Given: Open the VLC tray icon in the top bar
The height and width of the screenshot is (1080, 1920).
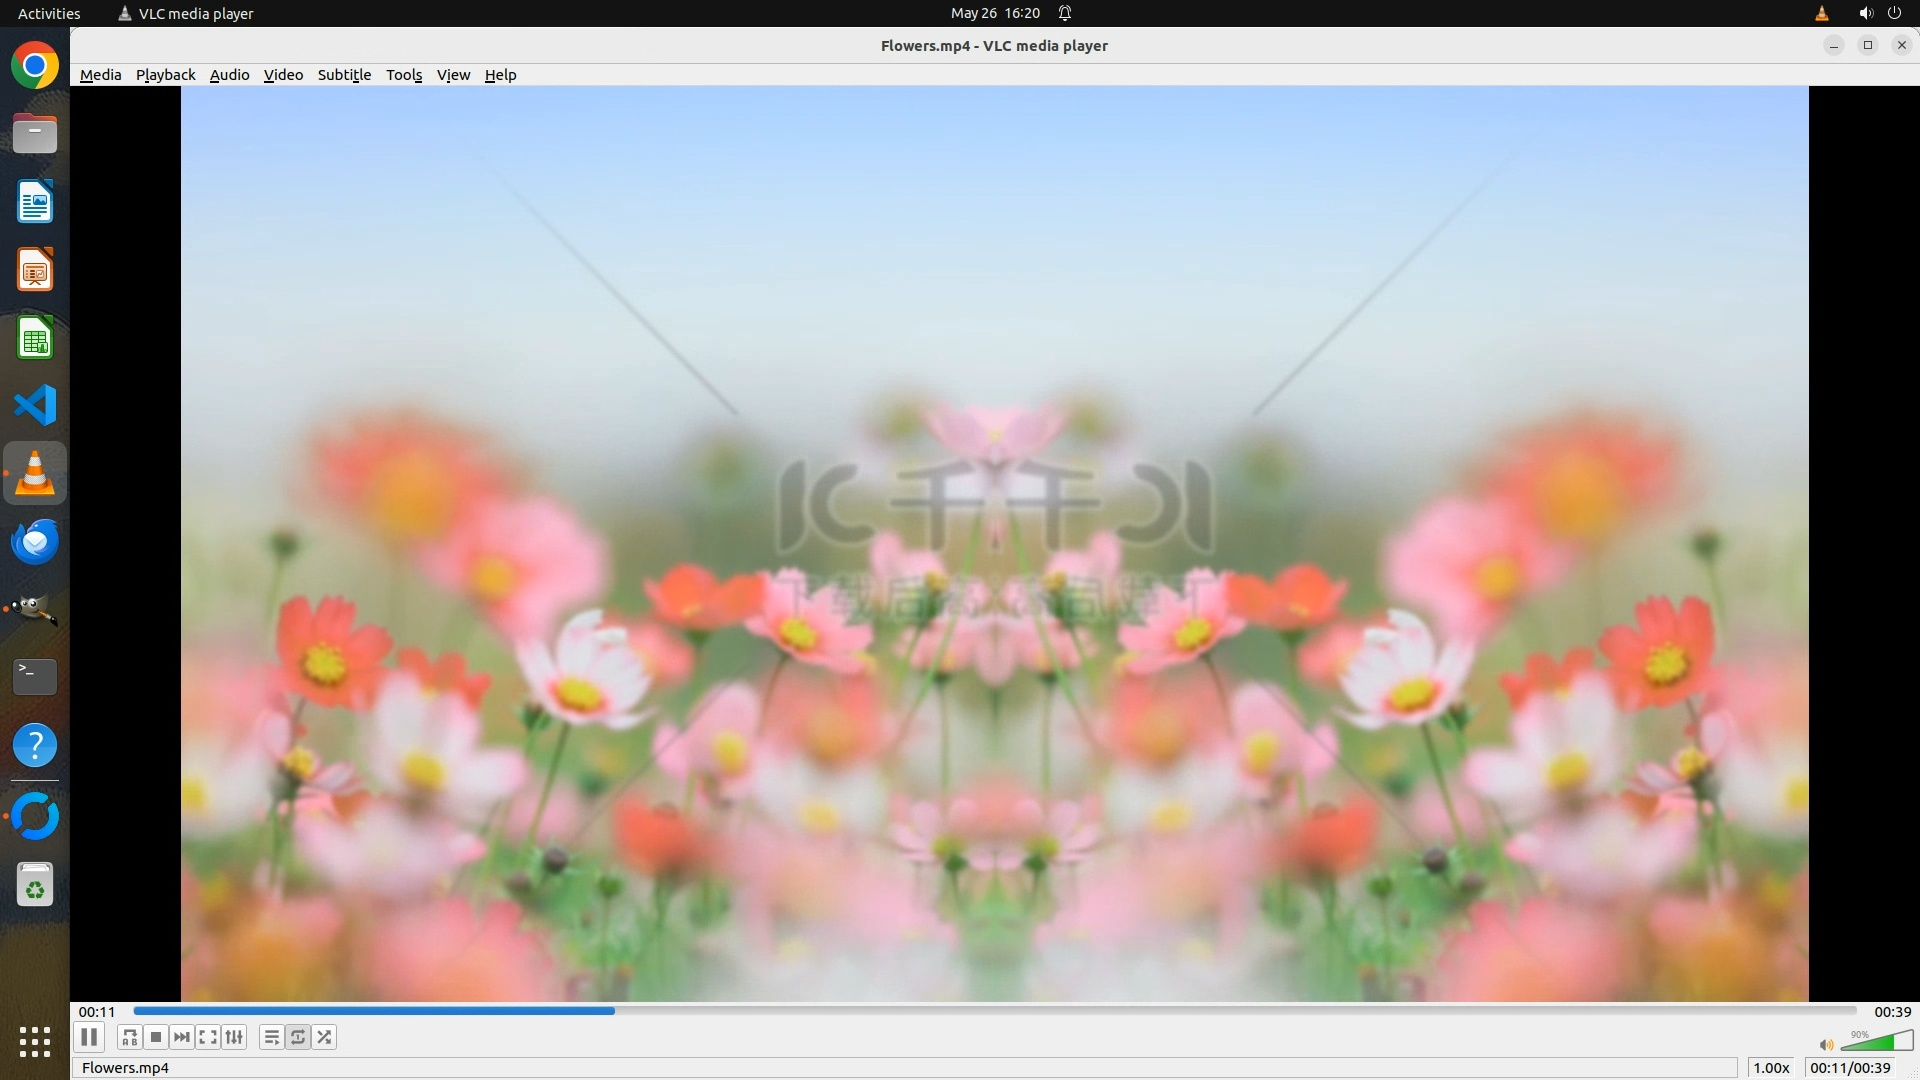Looking at the screenshot, I should [1821, 13].
